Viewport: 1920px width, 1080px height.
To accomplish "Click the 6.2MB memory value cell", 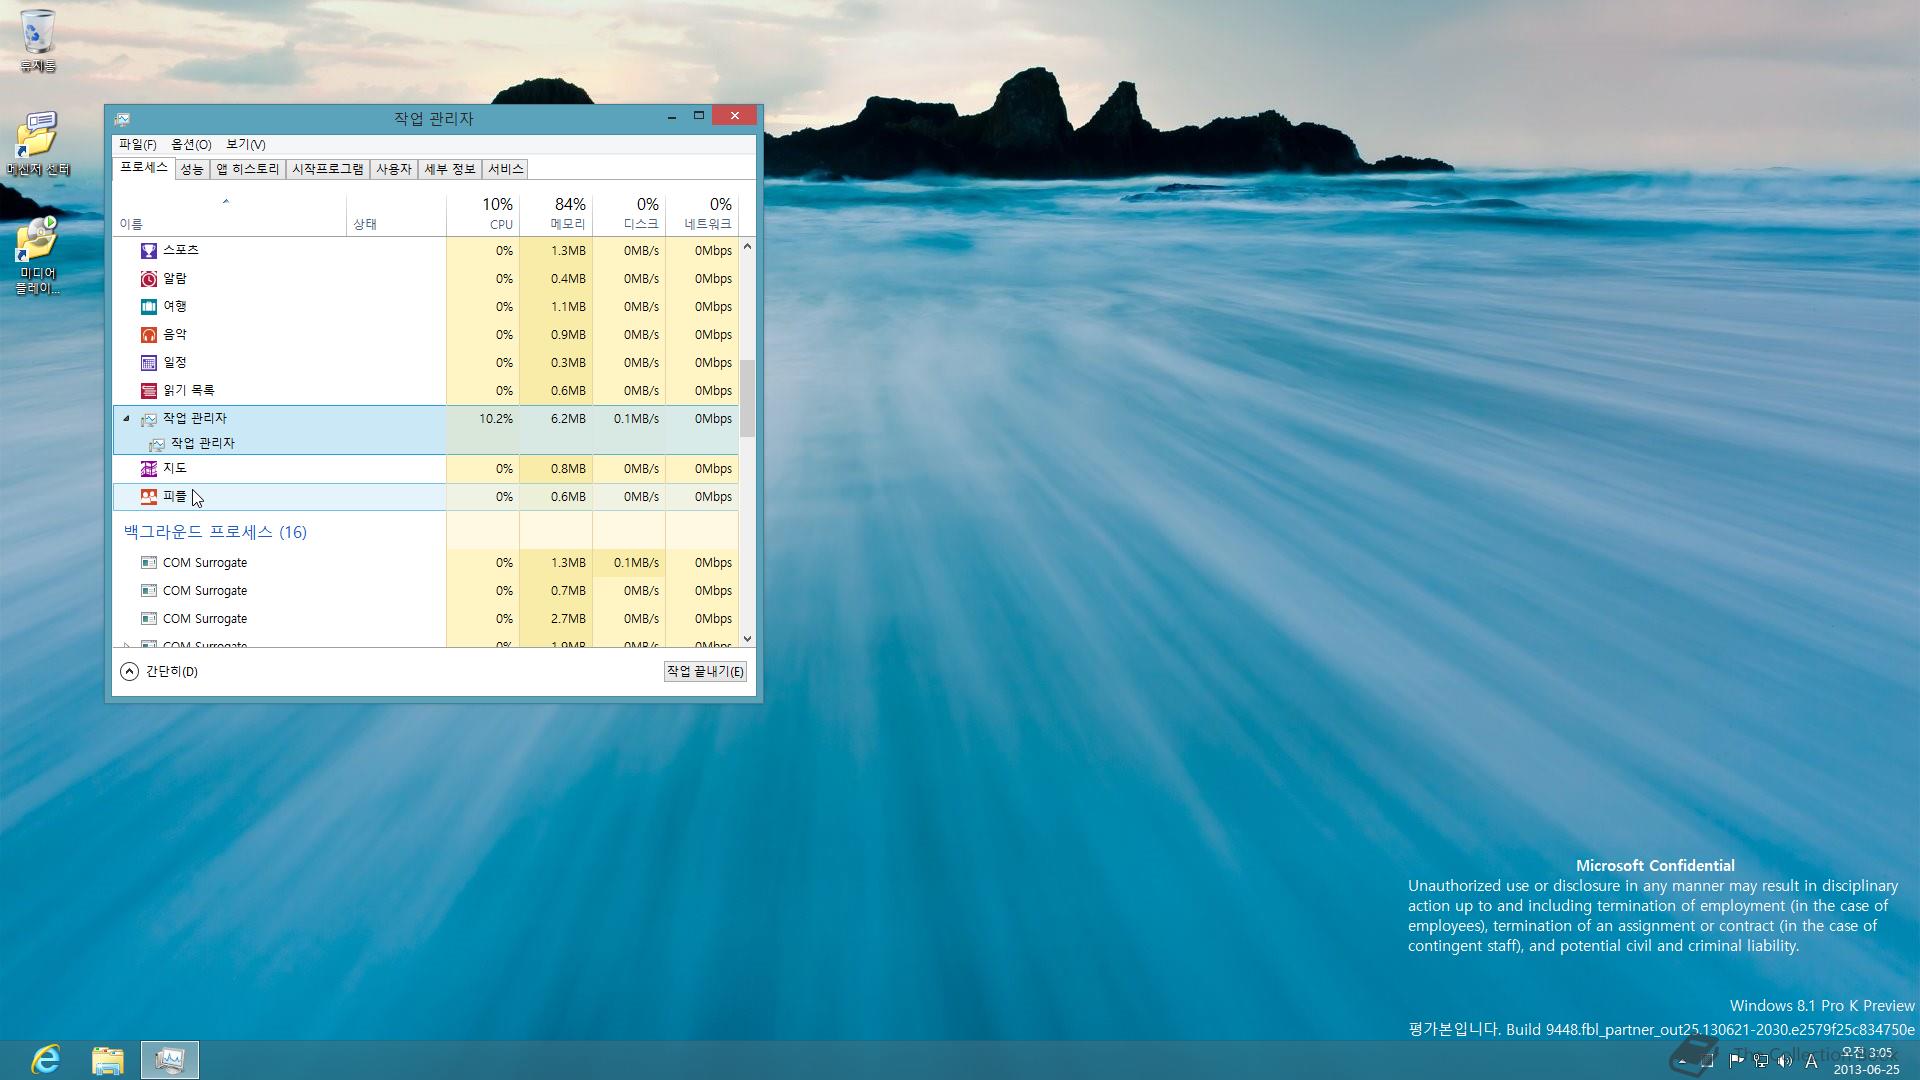I will click(x=556, y=419).
